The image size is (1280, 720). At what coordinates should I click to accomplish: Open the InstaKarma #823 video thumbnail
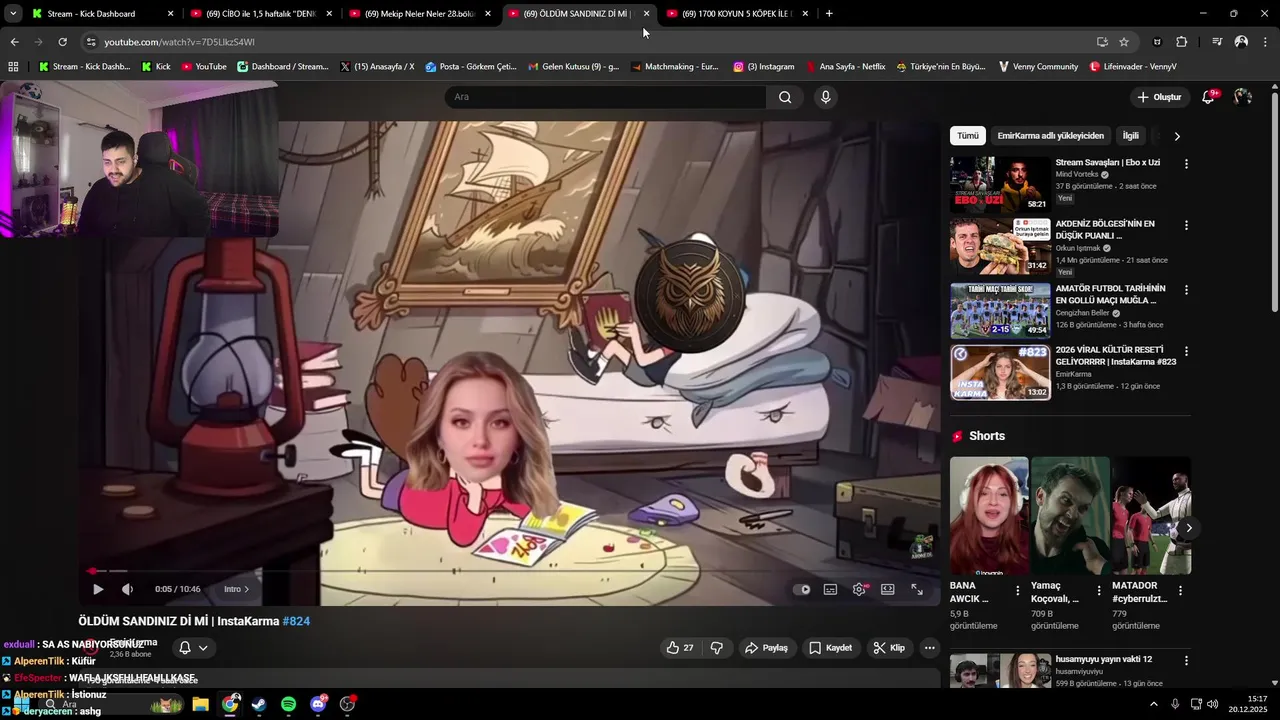coord(1000,372)
